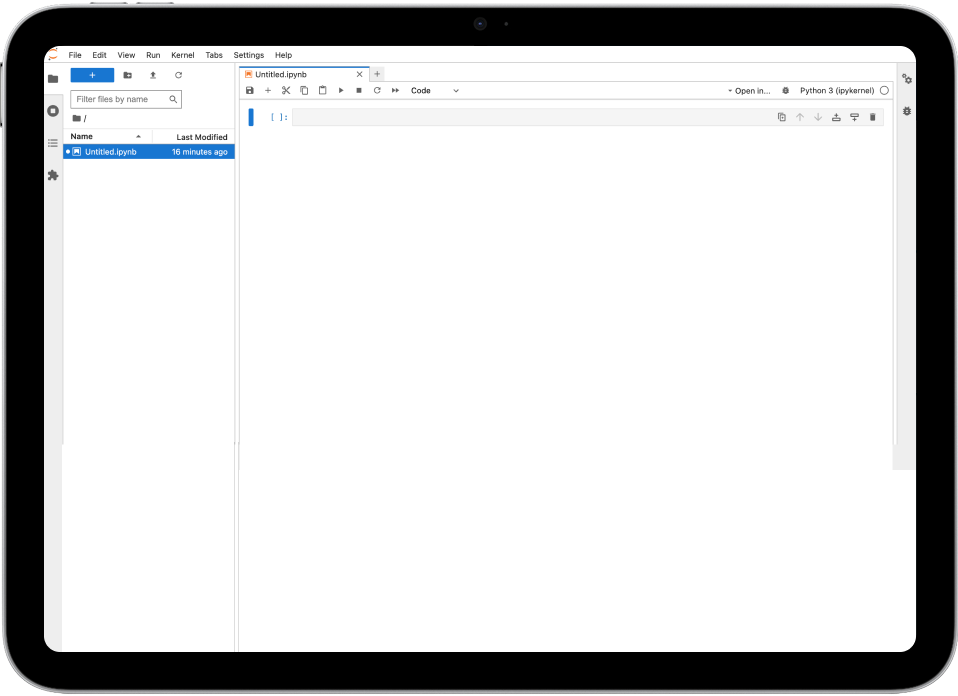Interrupt the kernel with stop button
958x696 pixels.
click(x=359, y=90)
